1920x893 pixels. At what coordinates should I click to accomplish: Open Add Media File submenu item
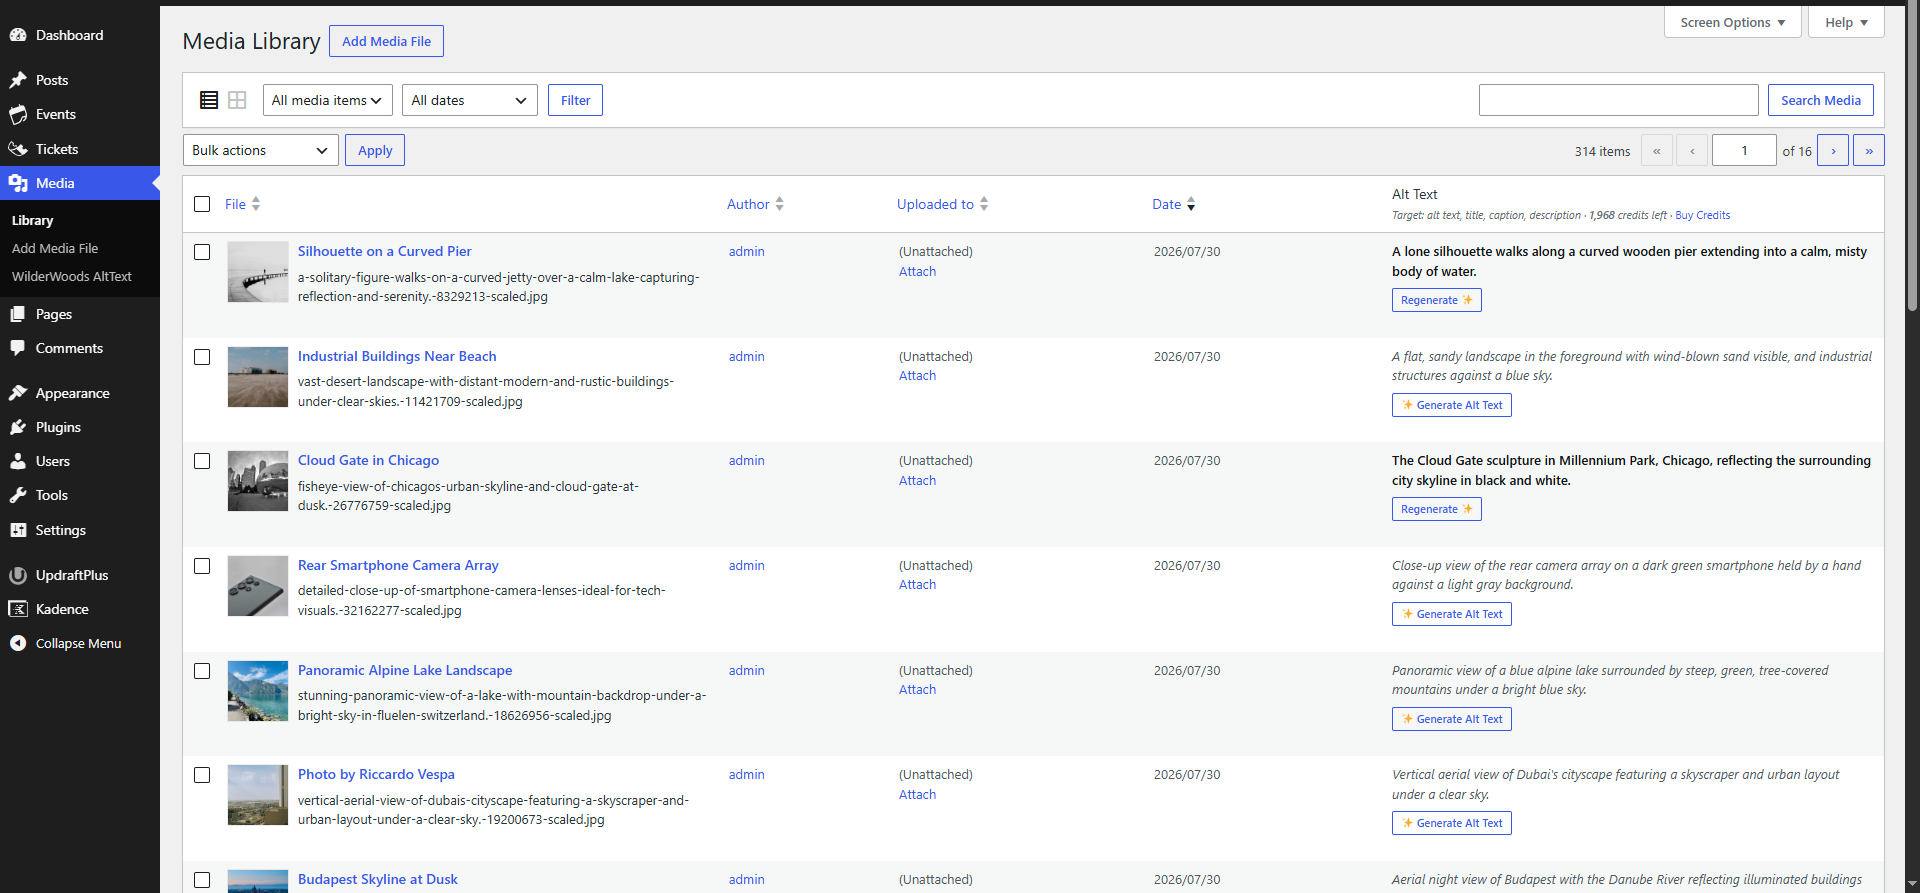pyautogui.click(x=55, y=248)
